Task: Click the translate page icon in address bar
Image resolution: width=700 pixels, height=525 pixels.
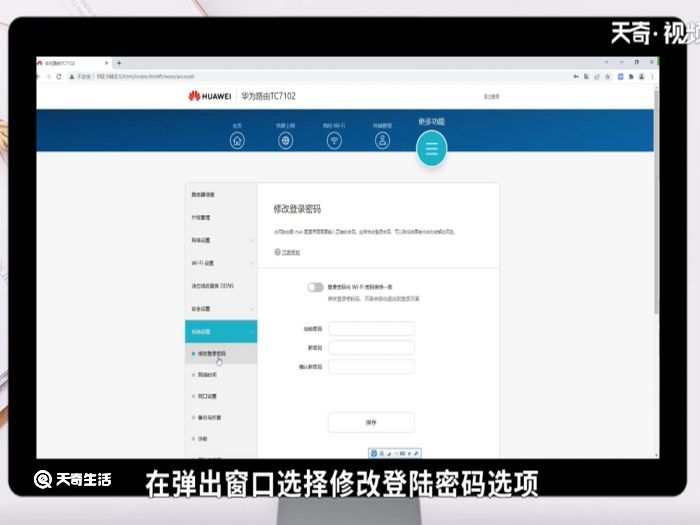Action: tap(586, 77)
